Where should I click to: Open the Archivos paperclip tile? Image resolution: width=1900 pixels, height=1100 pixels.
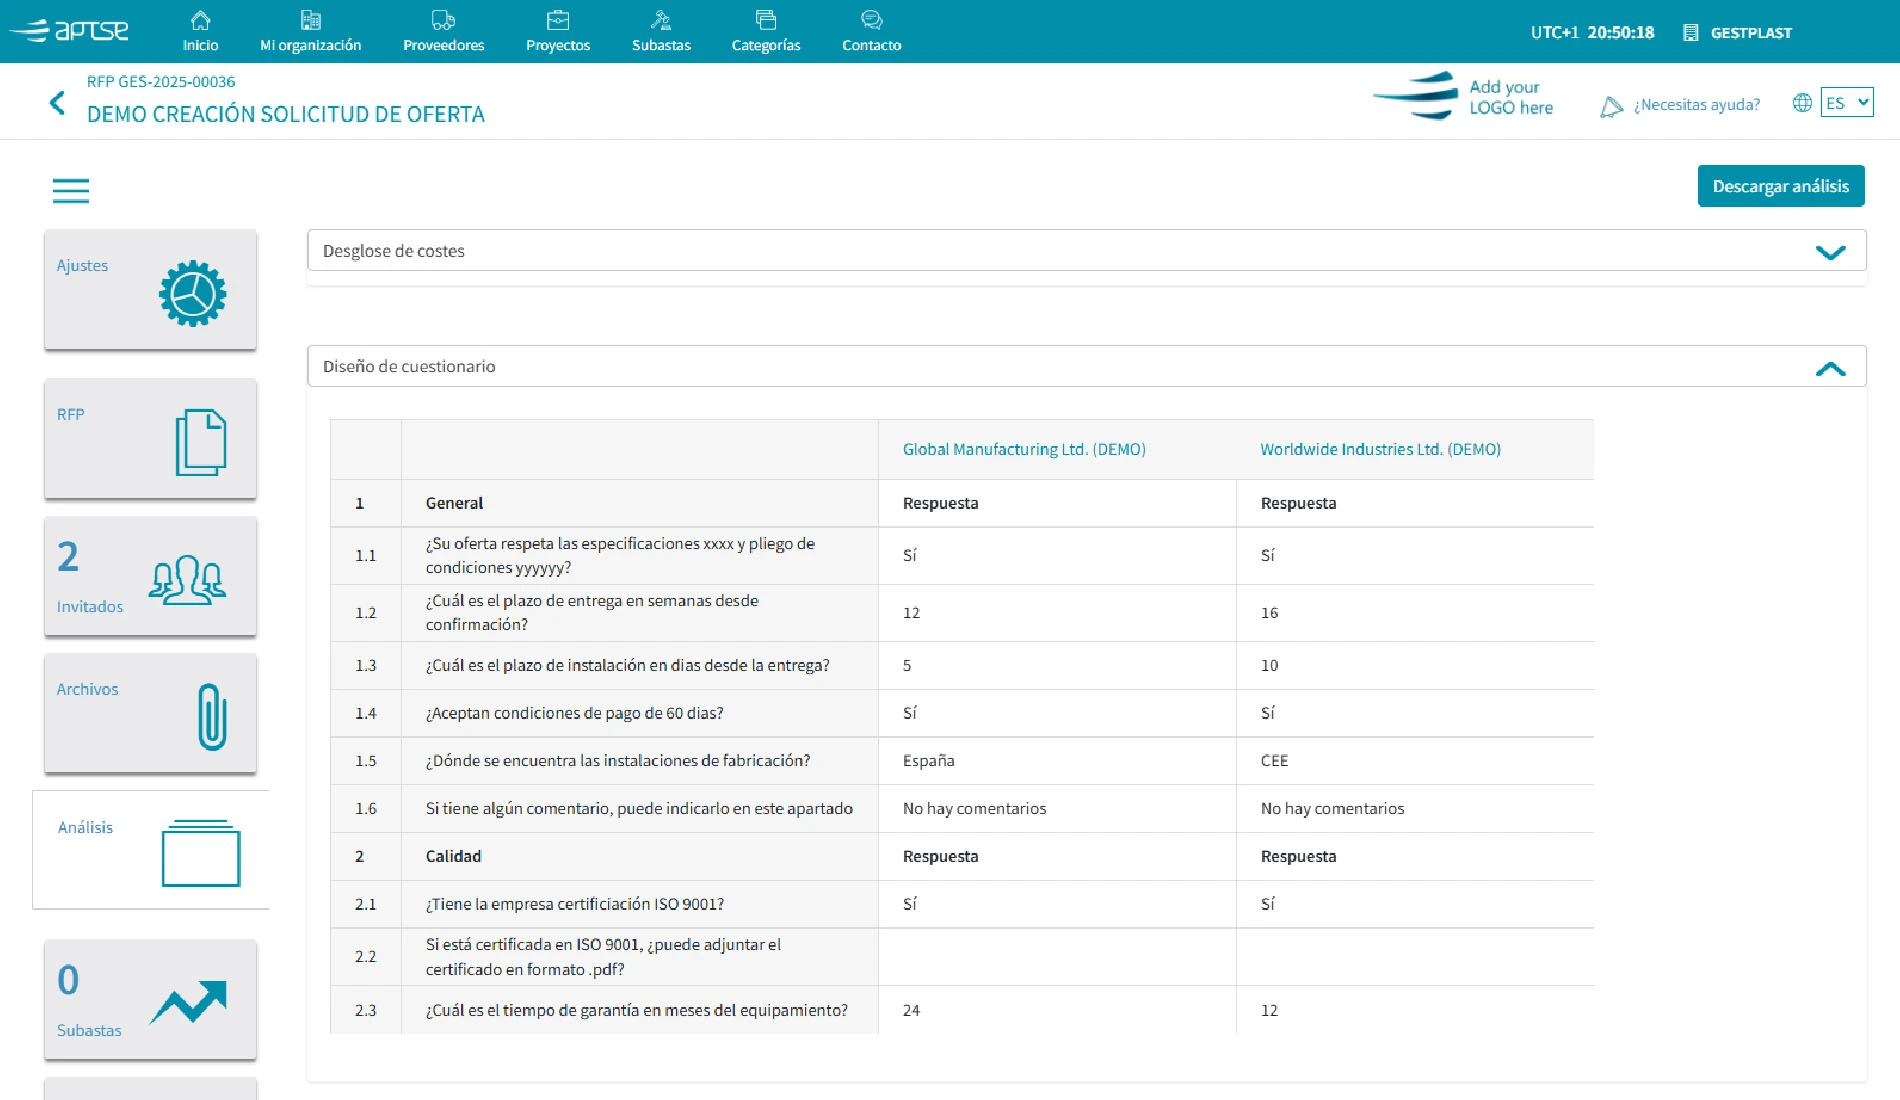click(x=151, y=714)
